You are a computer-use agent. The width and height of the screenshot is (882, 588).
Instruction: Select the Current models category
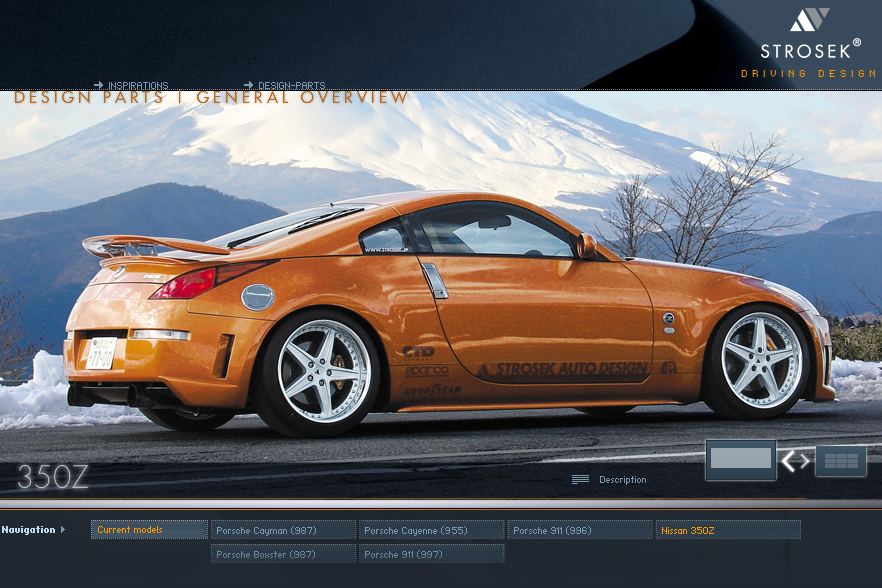[x=149, y=529]
